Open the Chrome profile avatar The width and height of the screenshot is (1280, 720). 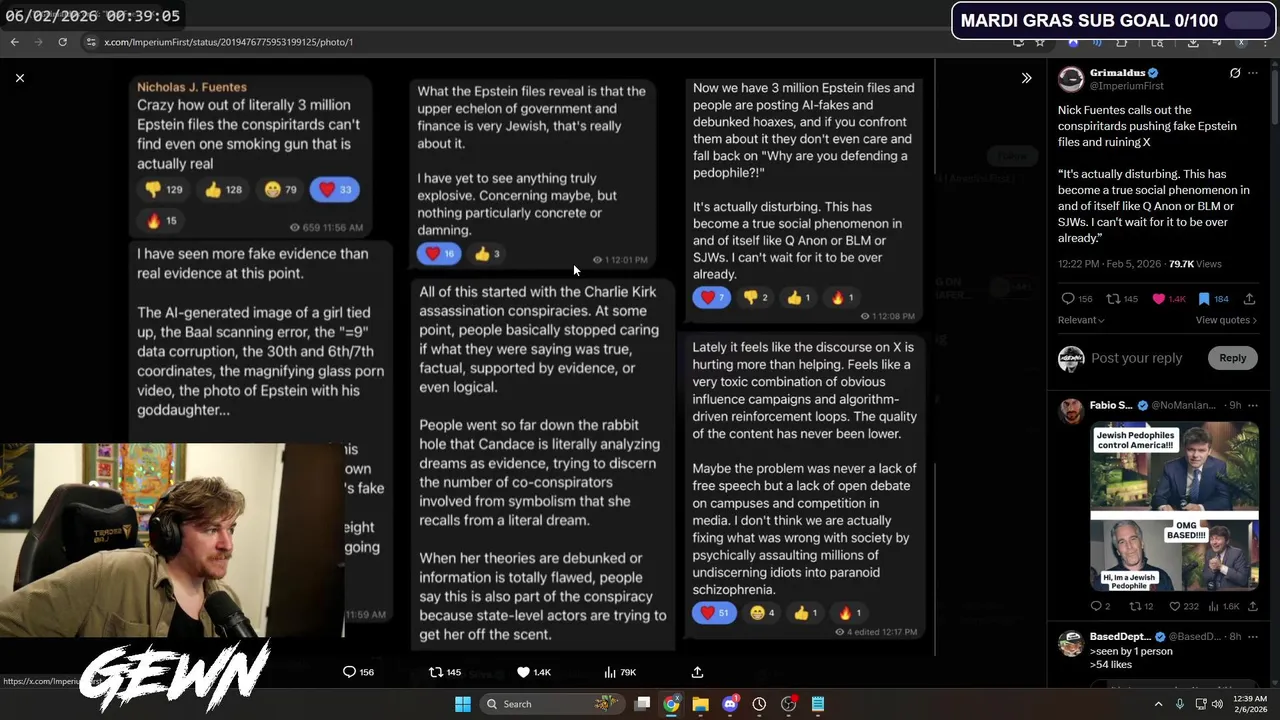coord(1241,42)
